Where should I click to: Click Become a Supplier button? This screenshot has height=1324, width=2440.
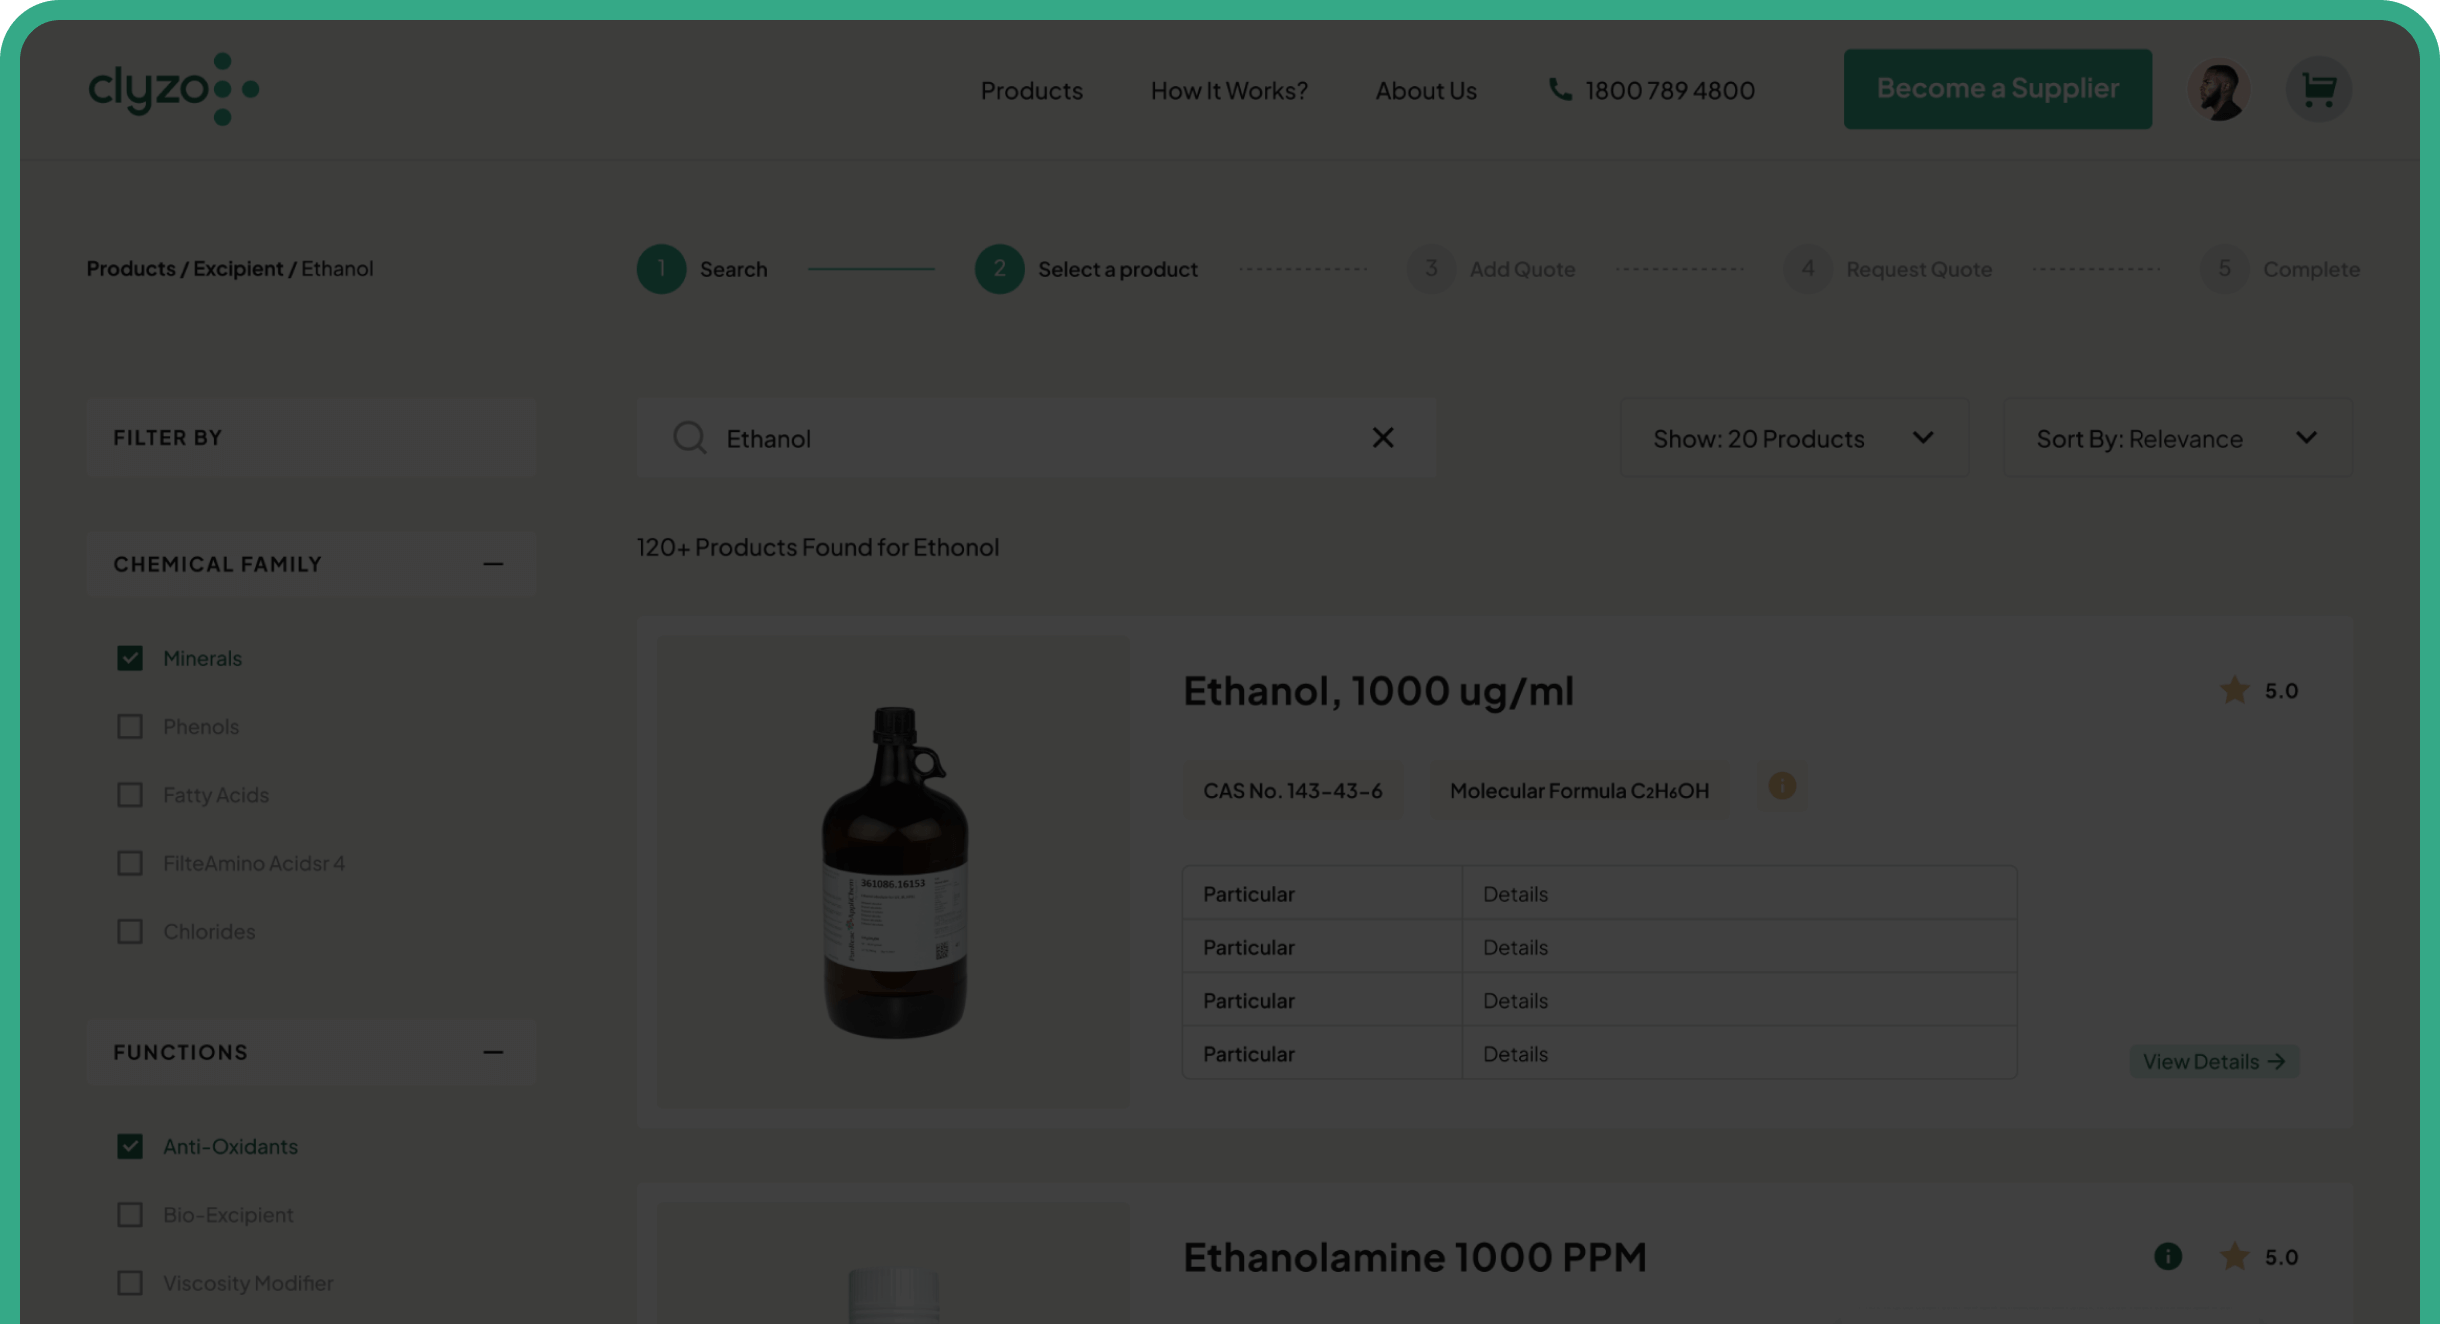(x=1998, y=89)
